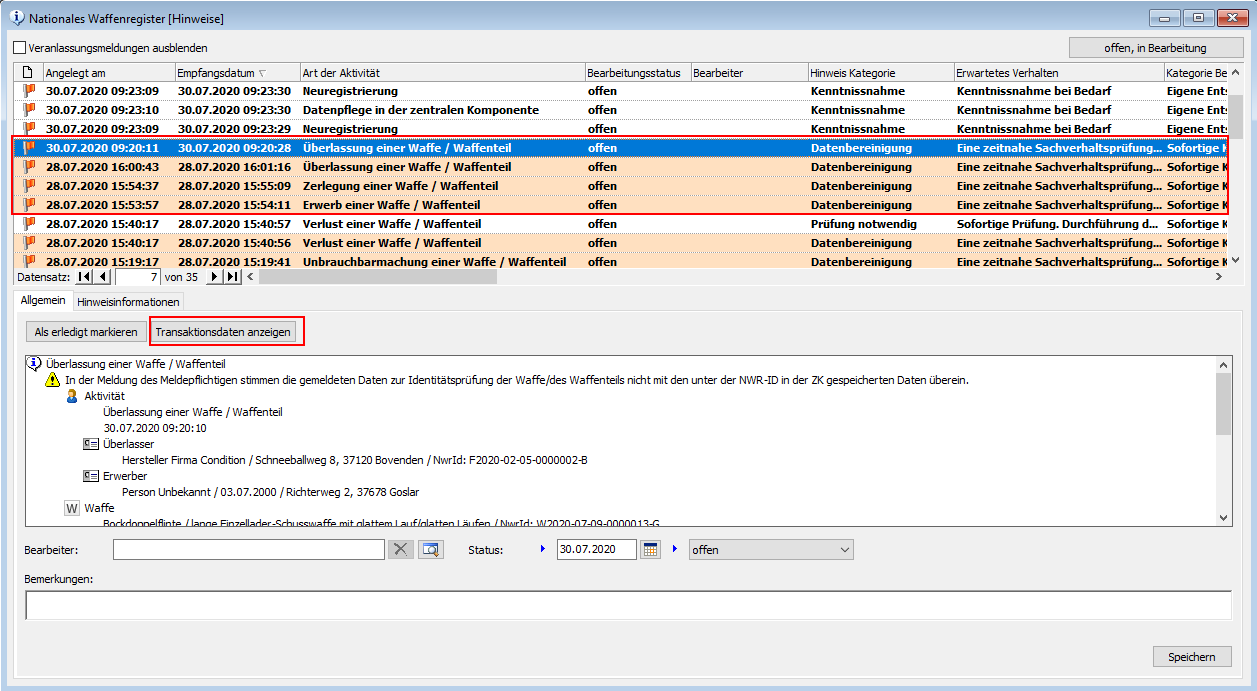Jump to the last record
This screenshot has width=1257, height=691.
coord(231,277)
